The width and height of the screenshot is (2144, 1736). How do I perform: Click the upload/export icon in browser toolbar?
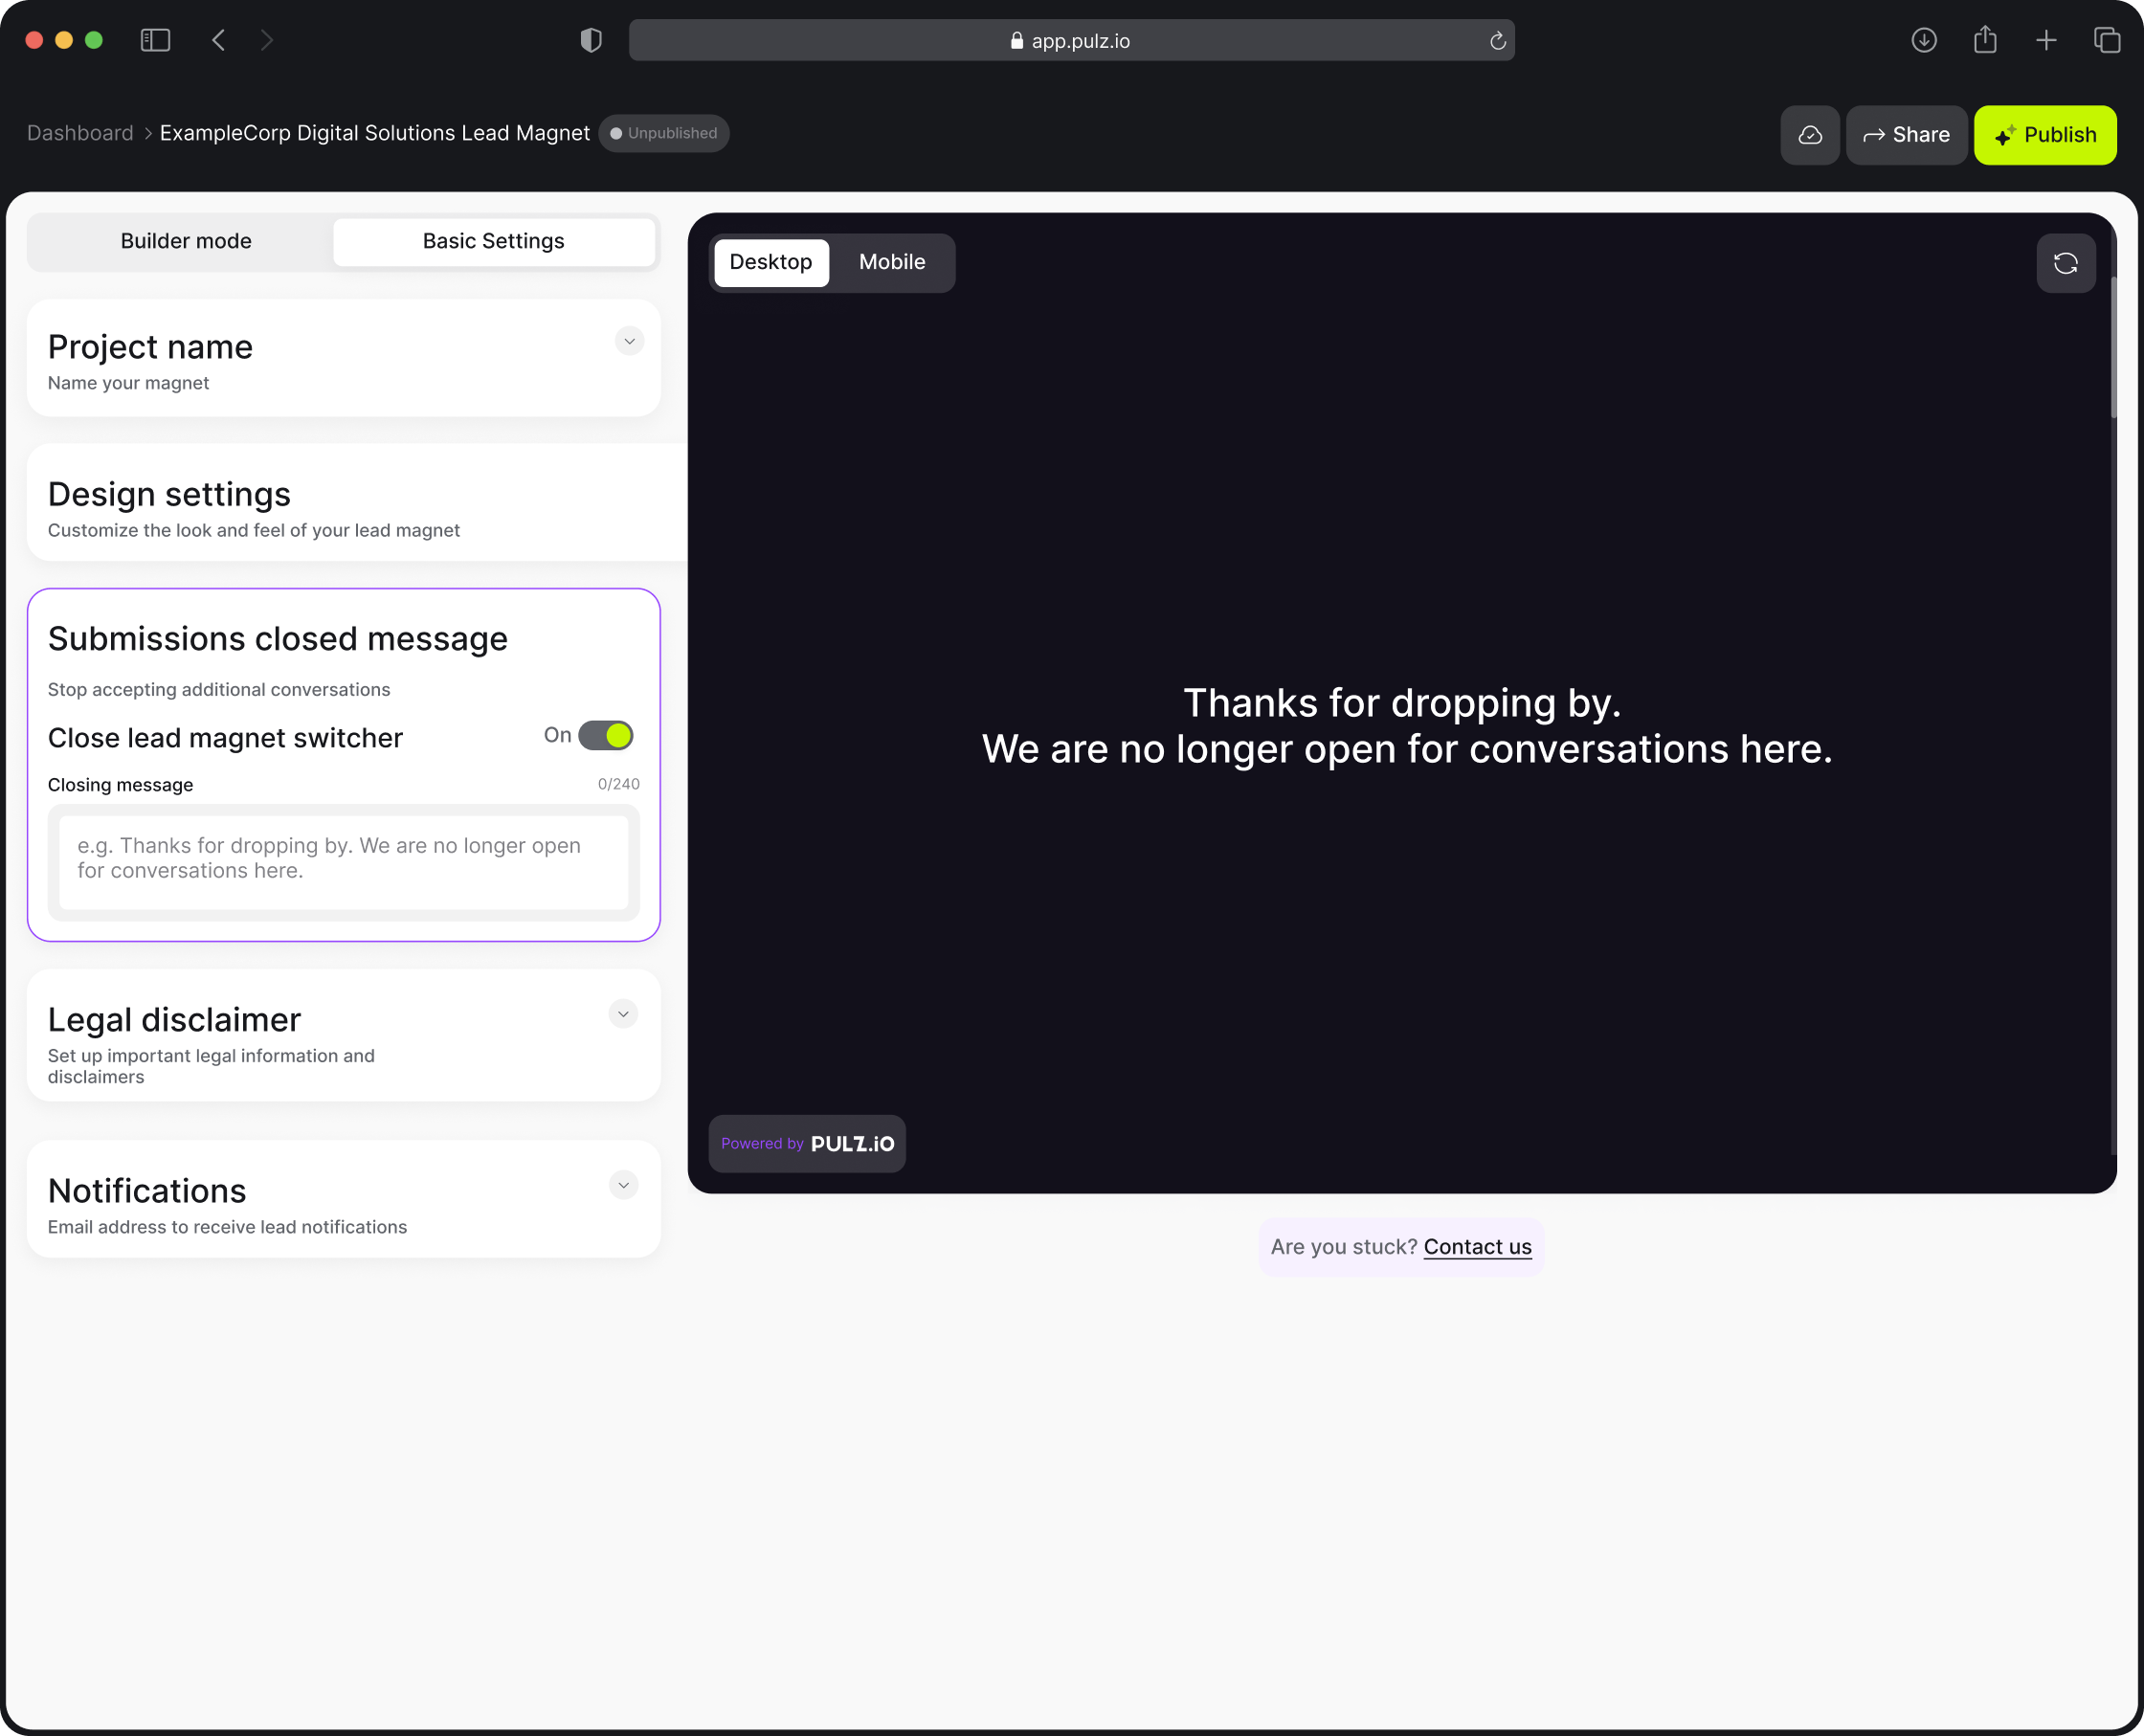point(1986,39)
